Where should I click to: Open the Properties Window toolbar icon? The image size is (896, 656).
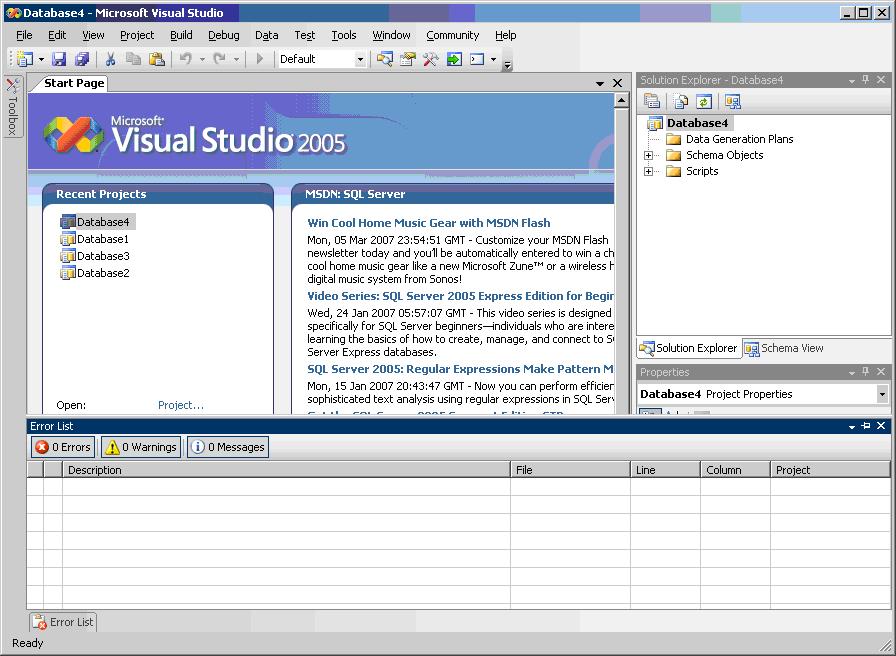[407, 59]
